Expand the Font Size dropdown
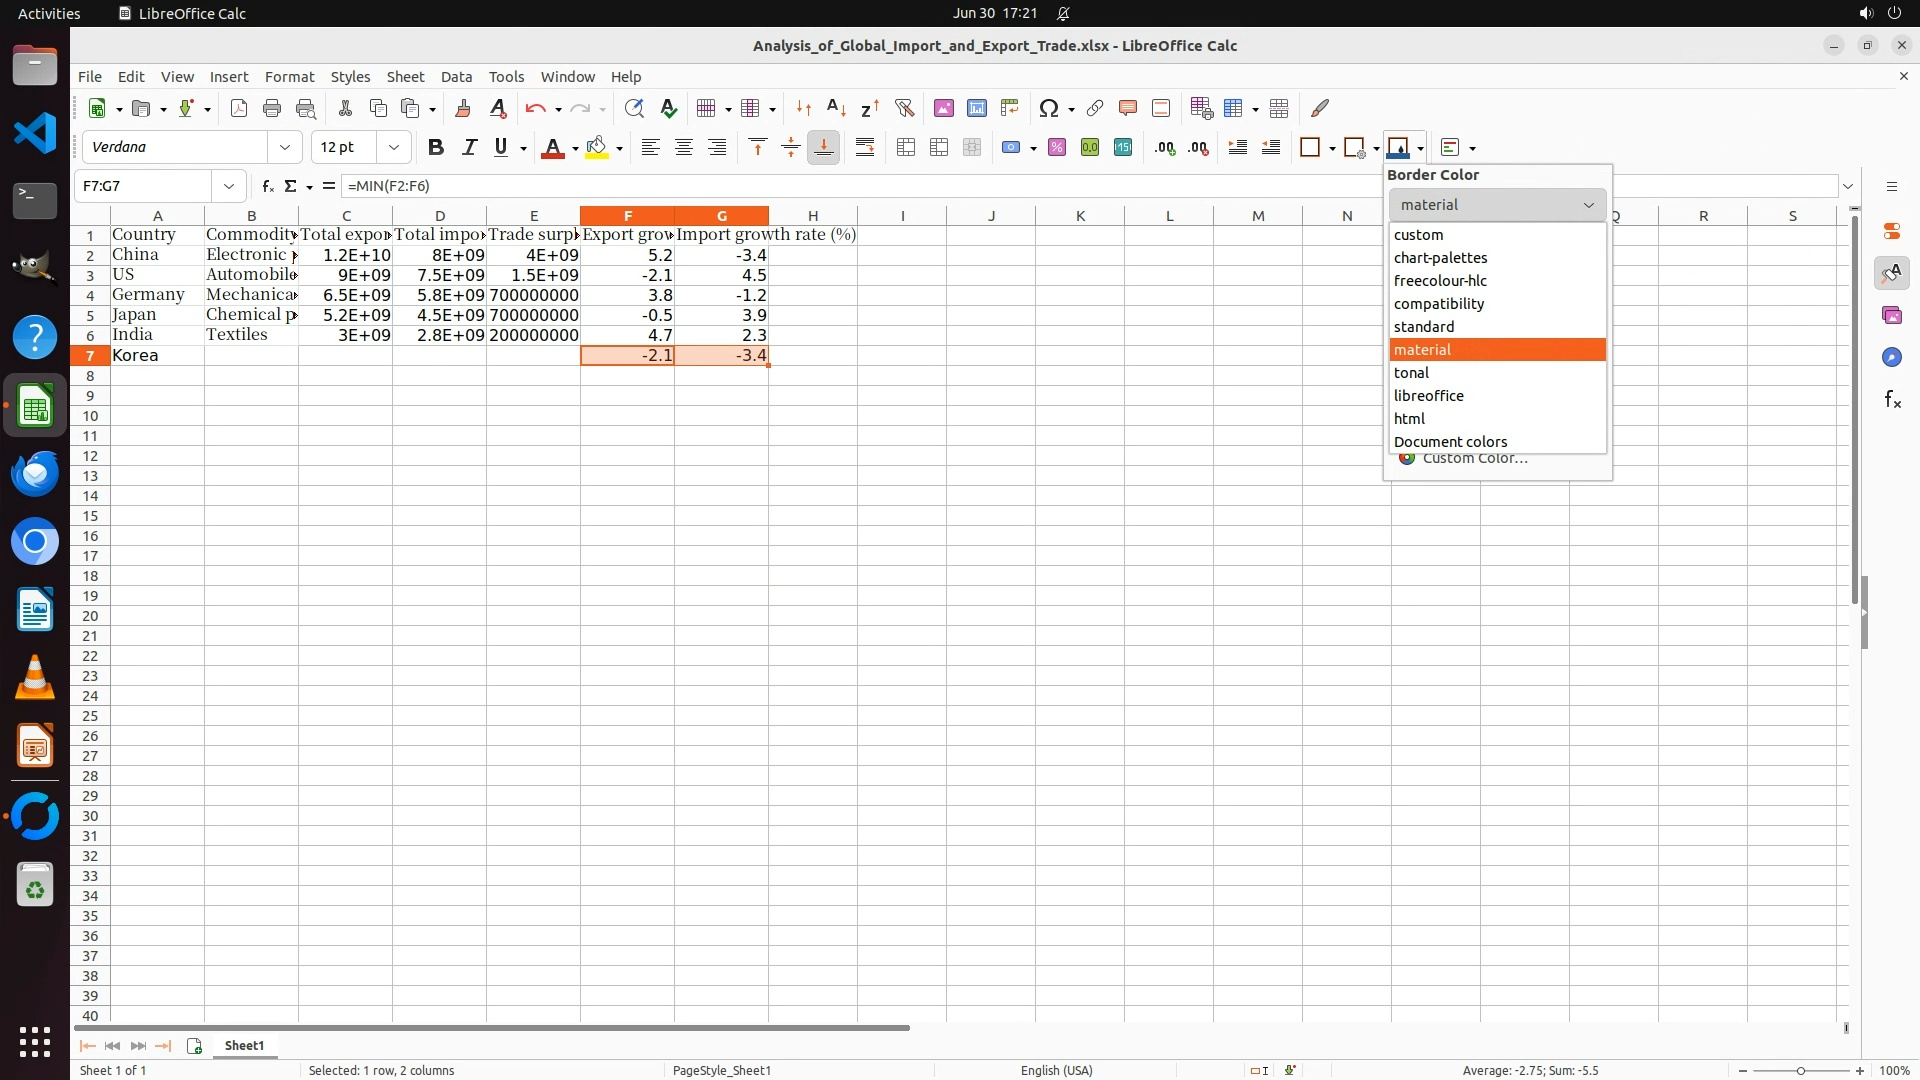 (x=394, y=147)
